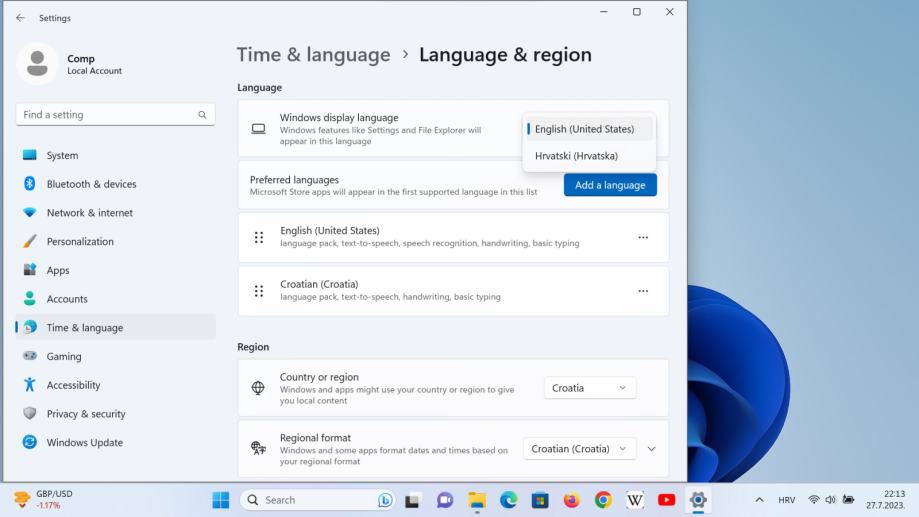Open Wi-Fi network tray icon
This screenshot has height=517, width=919.
click(x=814, y=500)
